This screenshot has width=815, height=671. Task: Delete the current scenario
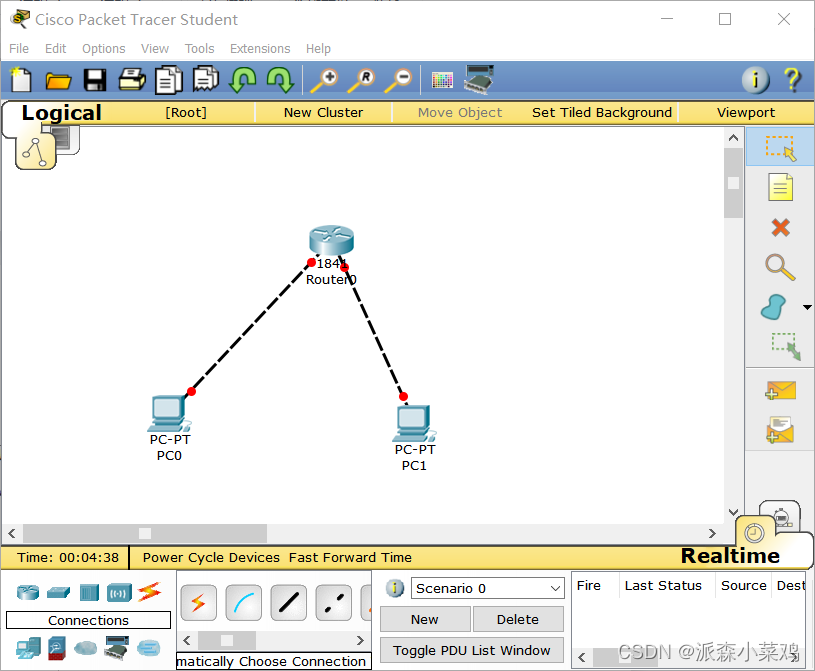(x=518, y=620)
